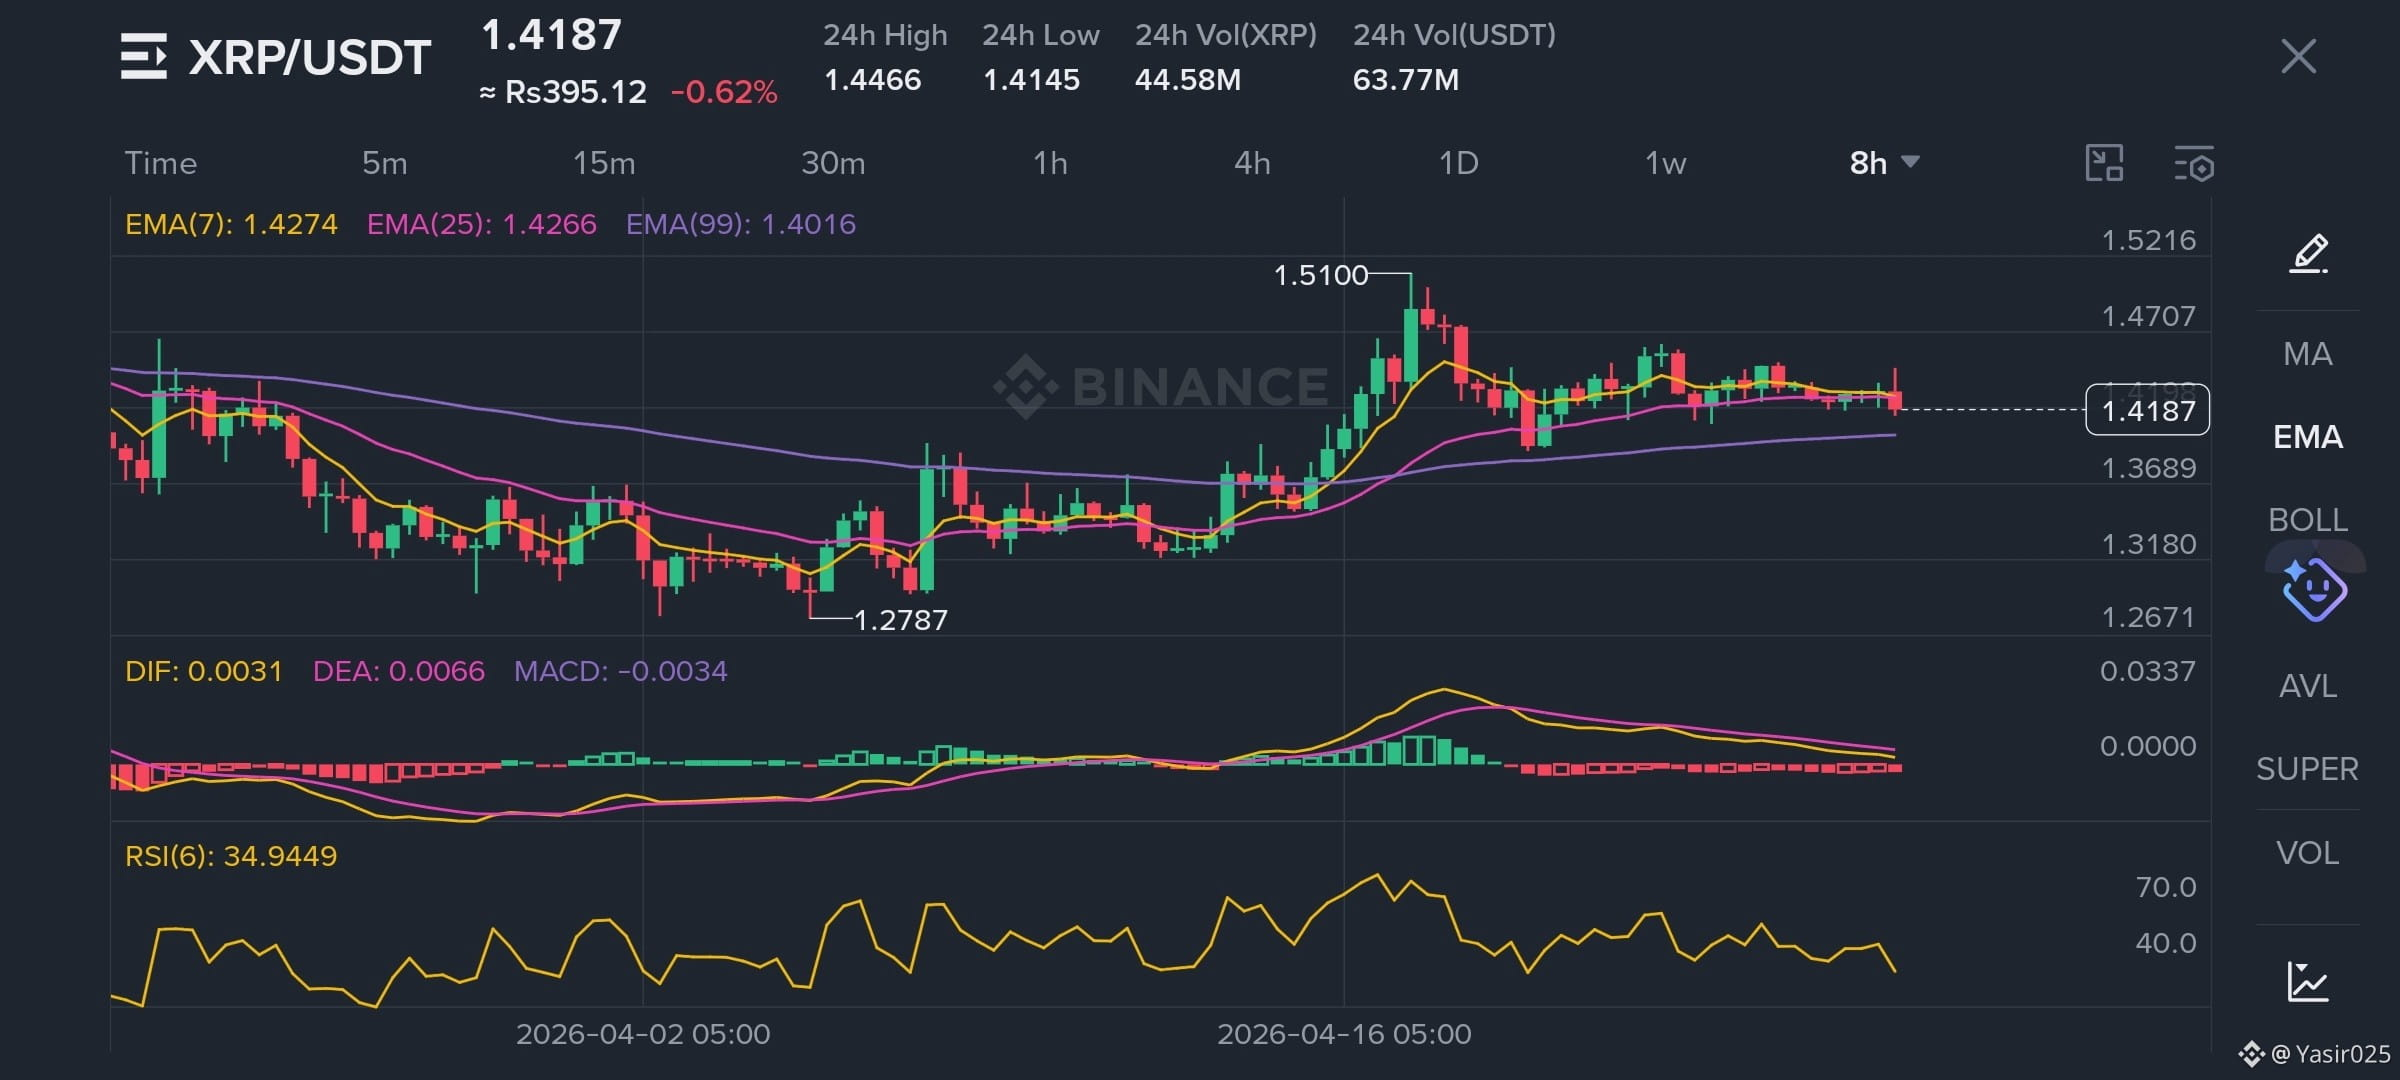Switch to the 1h interval
This screenshot has height=1080, width=2400.
1050,163
